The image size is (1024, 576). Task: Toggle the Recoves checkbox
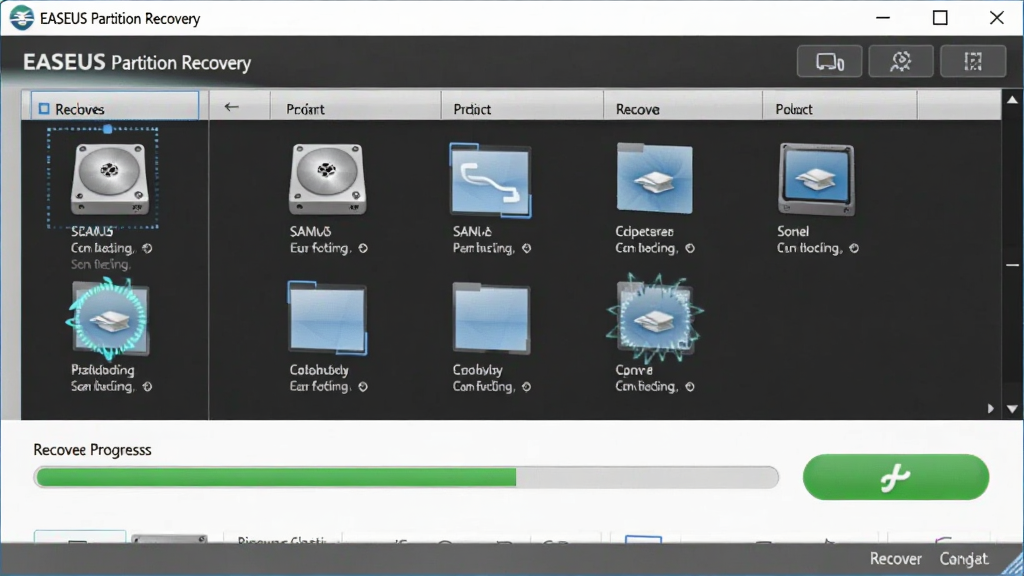pyautogui.click(x=44, y=109)
